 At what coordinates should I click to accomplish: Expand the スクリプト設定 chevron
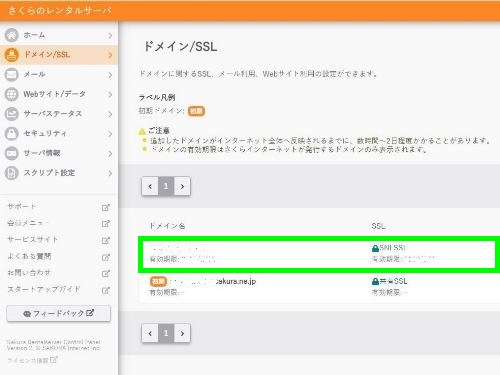110,173
